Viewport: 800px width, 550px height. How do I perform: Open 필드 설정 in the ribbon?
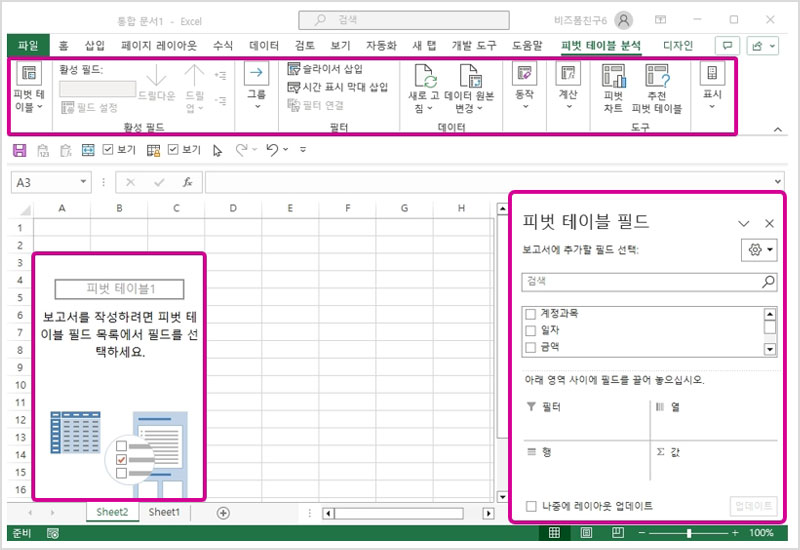(89, 107)
